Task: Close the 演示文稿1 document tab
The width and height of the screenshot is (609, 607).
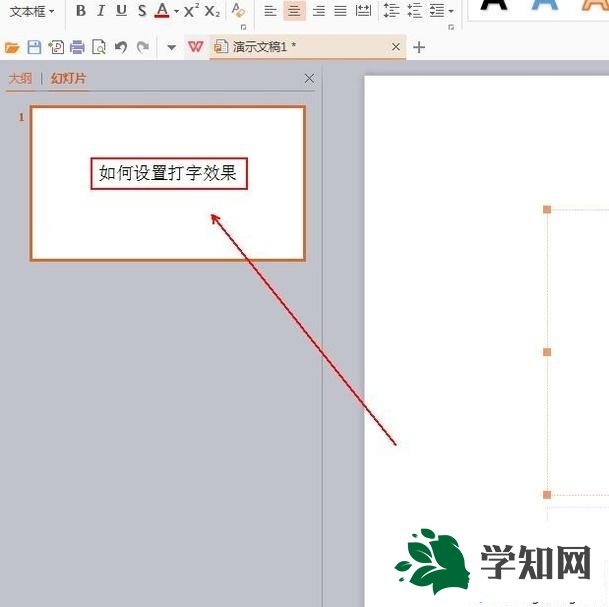Action: [396, 47]
